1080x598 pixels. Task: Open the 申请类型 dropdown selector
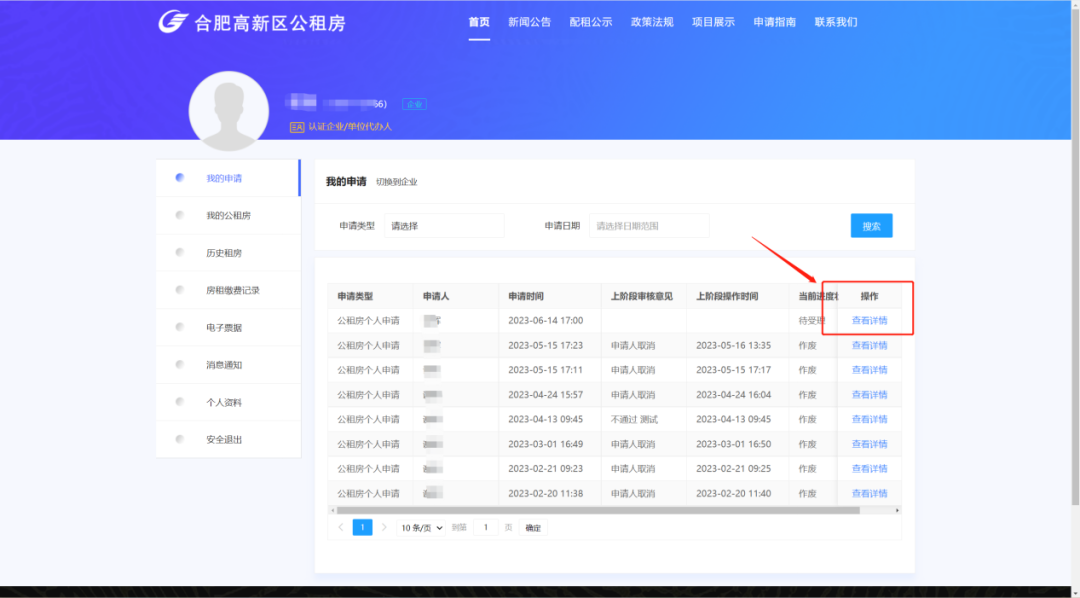pyautogui.click(x=444, y=226)
